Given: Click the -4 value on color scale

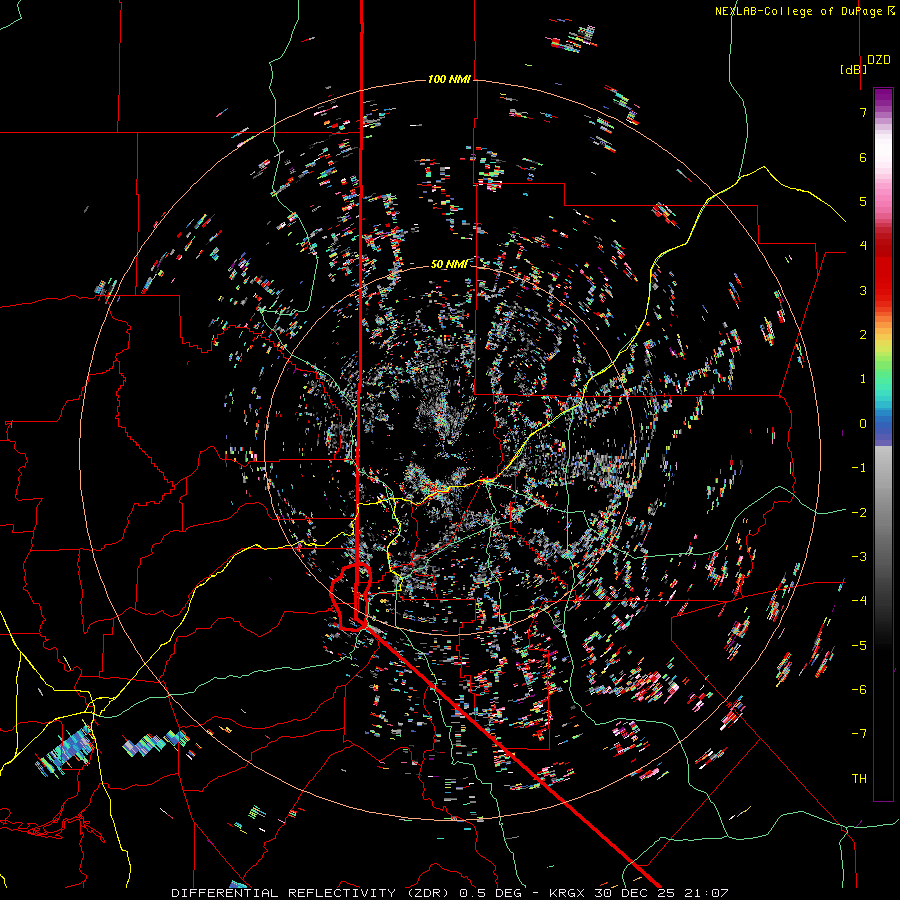Looking at the screenshot, I should (x=859, y=601).
